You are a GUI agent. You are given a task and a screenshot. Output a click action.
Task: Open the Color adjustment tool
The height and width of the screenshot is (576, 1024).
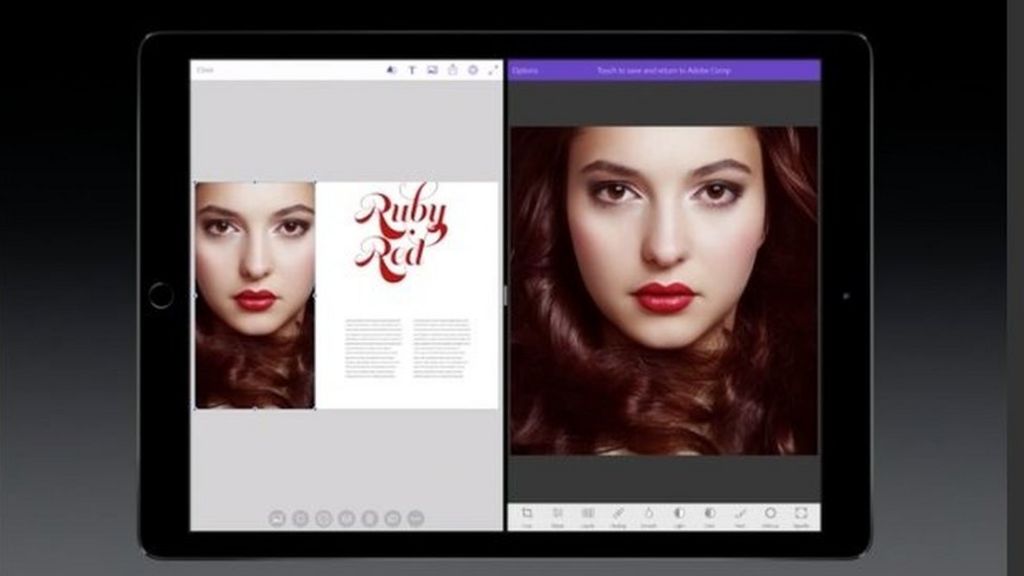(709, 517)
